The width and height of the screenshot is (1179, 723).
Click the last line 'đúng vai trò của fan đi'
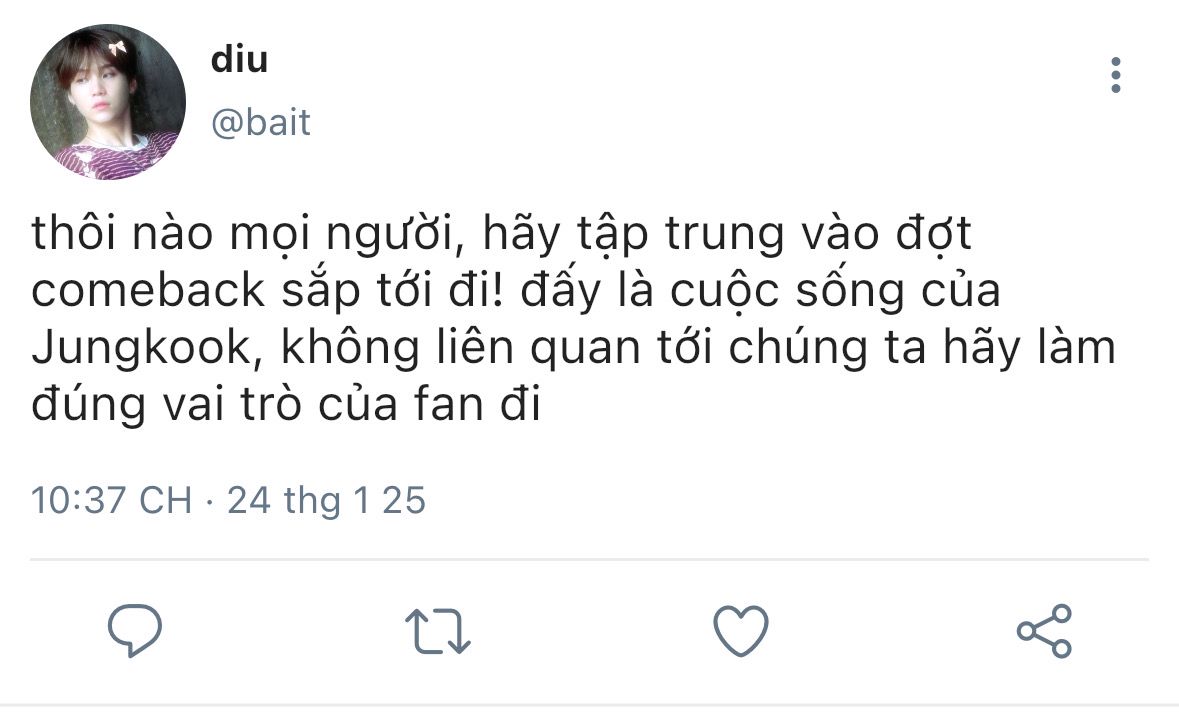pyautogui.click(x=286, y=405)
